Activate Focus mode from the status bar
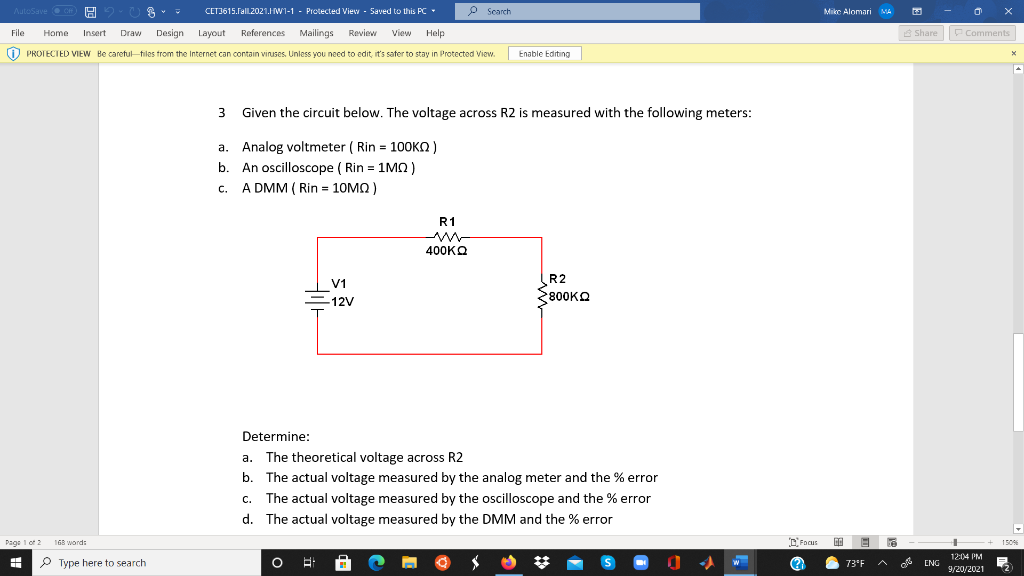Screen dimensions: 1024x576 (x=805, y=541)
